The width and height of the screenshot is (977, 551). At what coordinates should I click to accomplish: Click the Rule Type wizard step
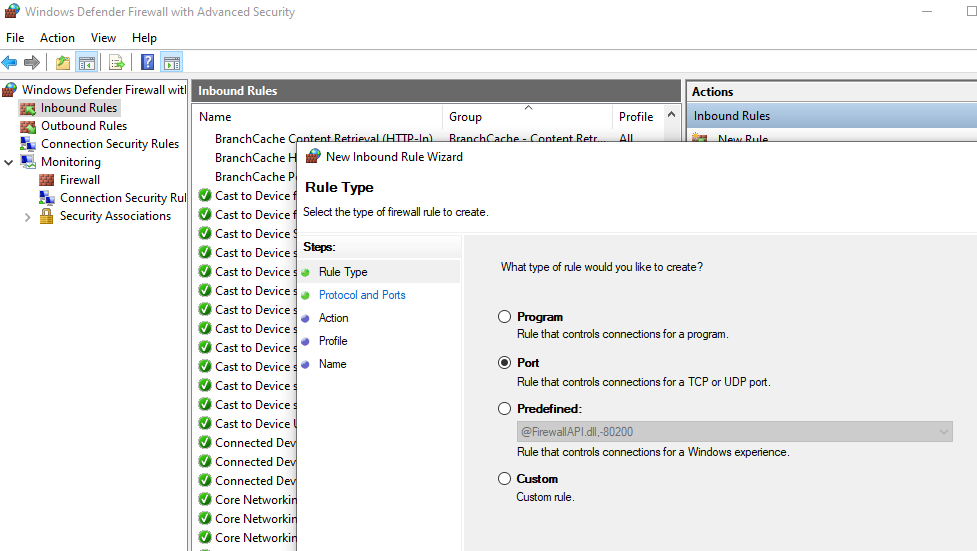click(x=343, y=272)
